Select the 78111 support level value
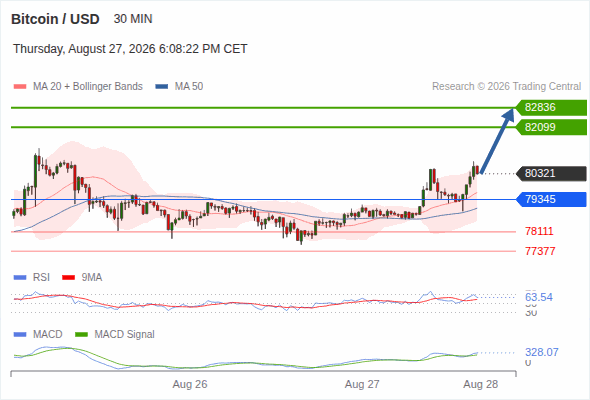The height and width of the screenshot is (400, 590). [x=539, y=231]
